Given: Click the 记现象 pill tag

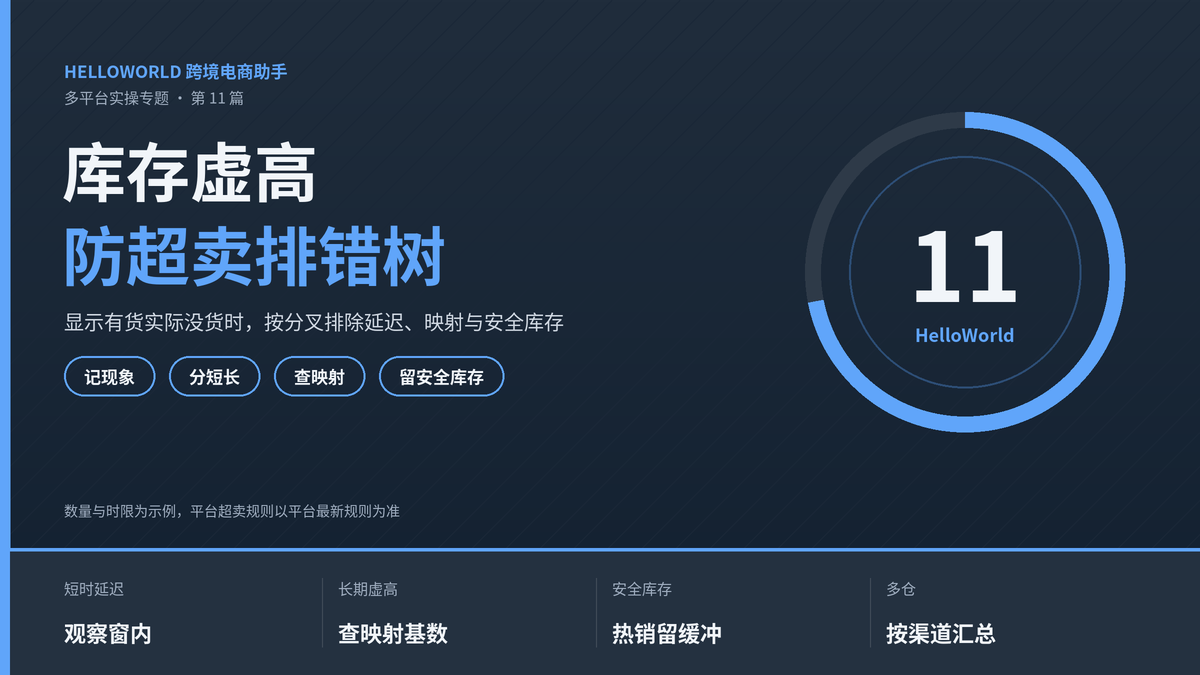Looking at the screenshot, I should 110,377.
